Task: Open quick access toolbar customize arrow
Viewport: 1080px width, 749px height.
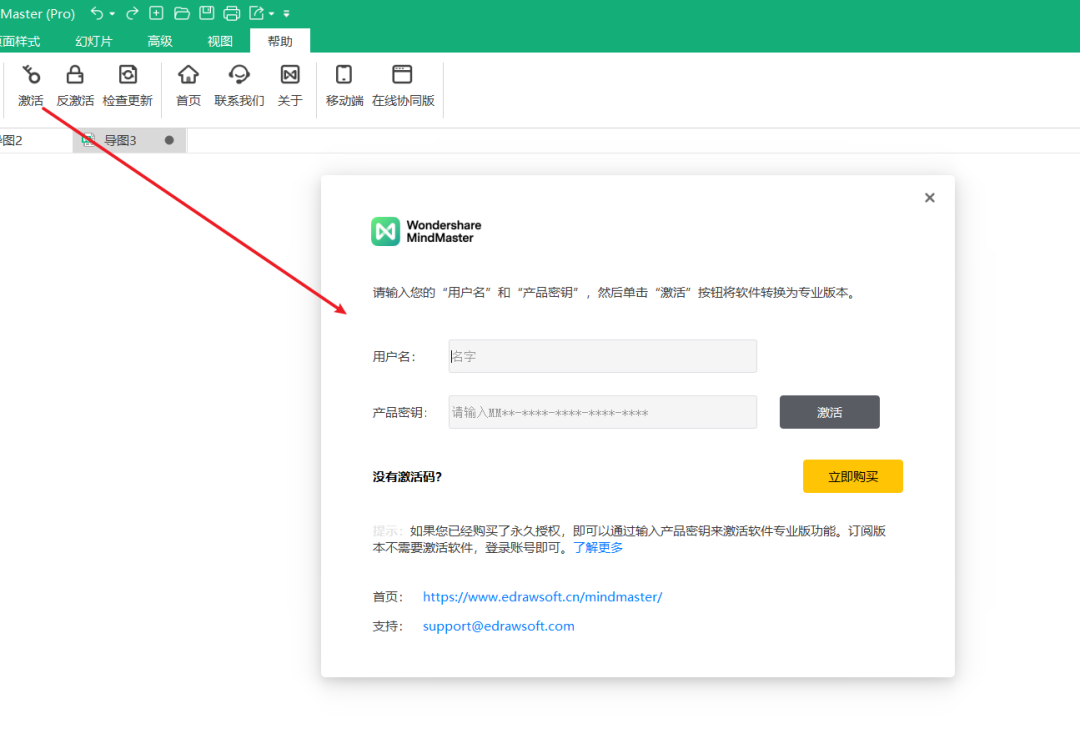Action: 287,14
